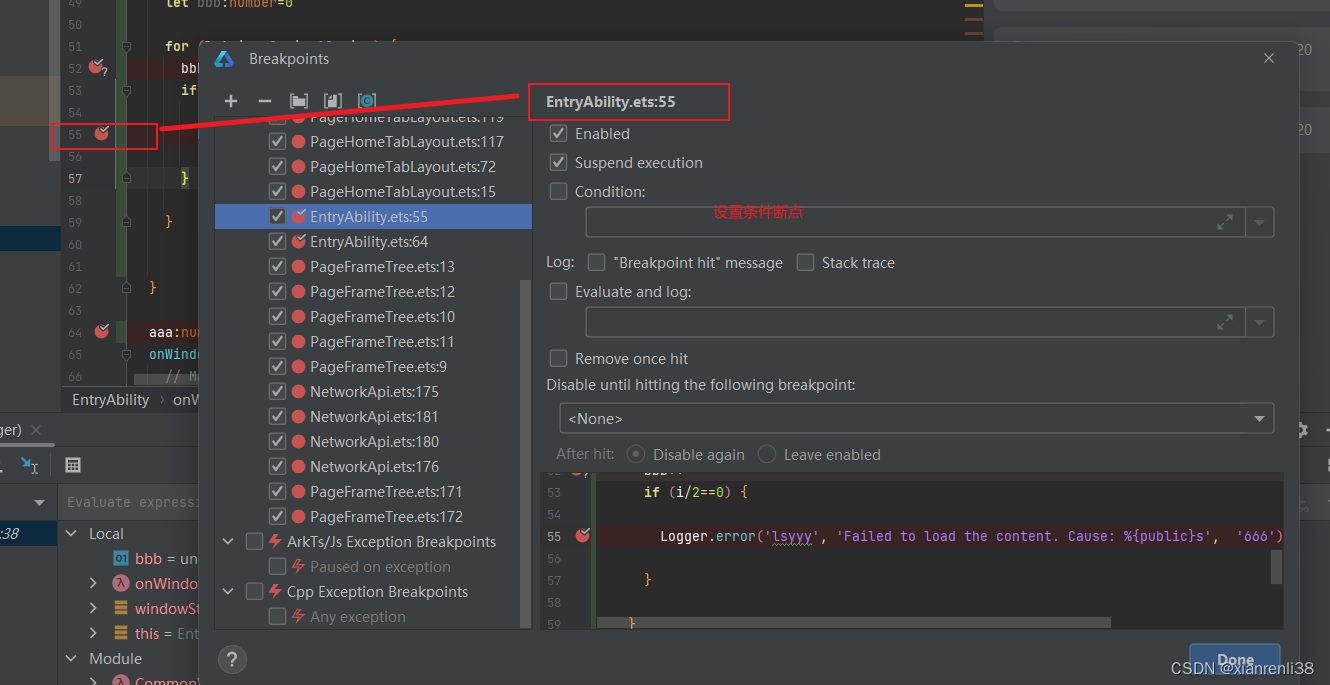Toggle group by file icon
Image resolution: width=1330 pixels, height=685 pixels.
(x=333, y=101)
